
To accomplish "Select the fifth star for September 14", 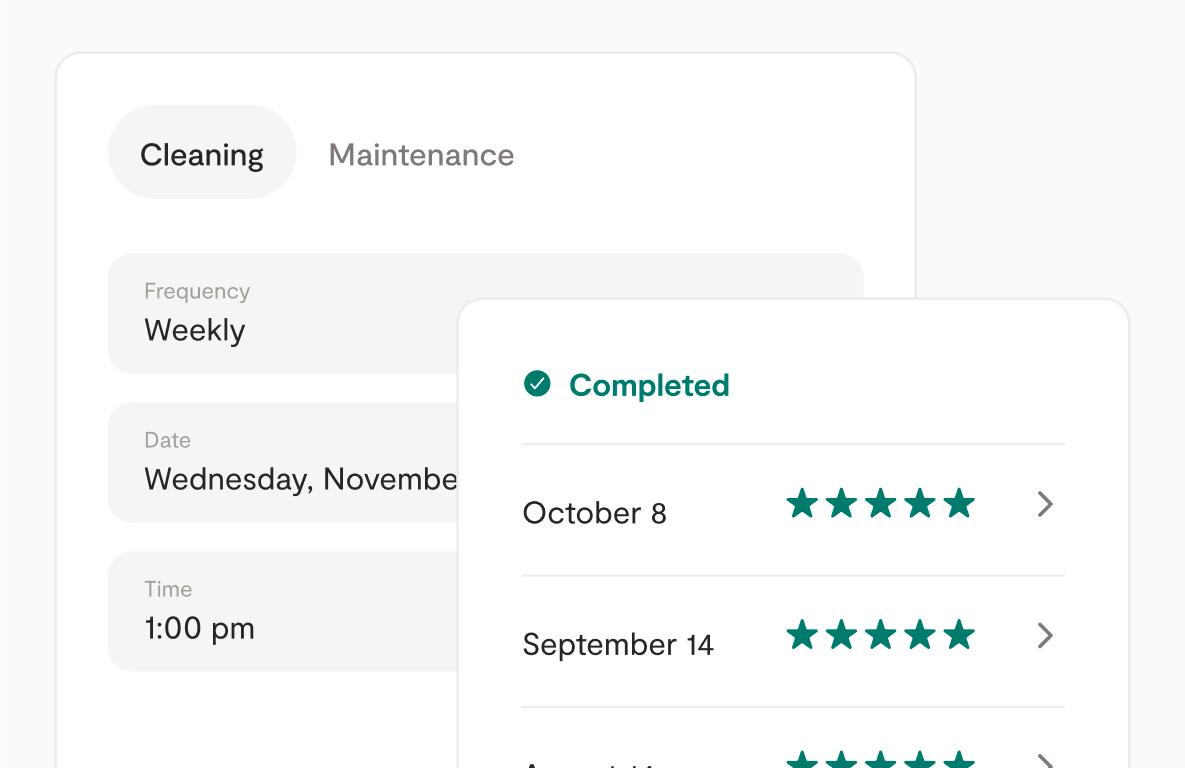I will coord(960,635).
